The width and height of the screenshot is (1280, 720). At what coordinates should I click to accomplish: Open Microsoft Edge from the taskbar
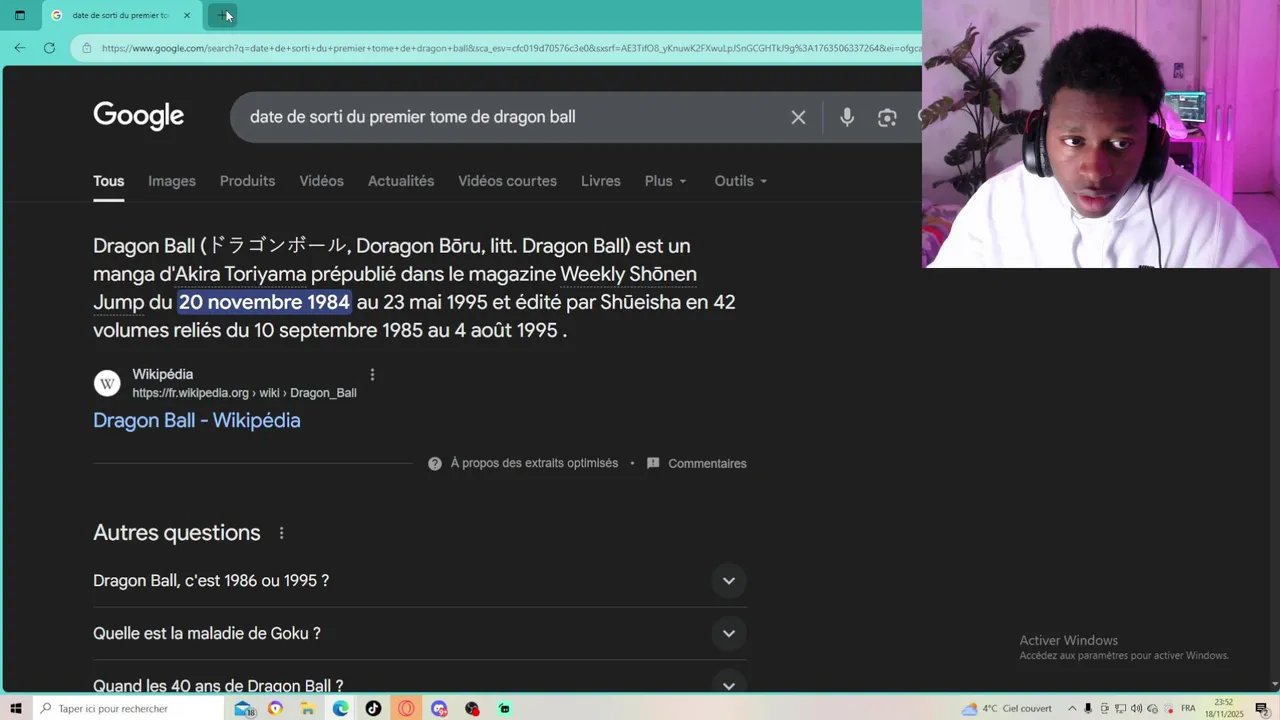point(341,708)
